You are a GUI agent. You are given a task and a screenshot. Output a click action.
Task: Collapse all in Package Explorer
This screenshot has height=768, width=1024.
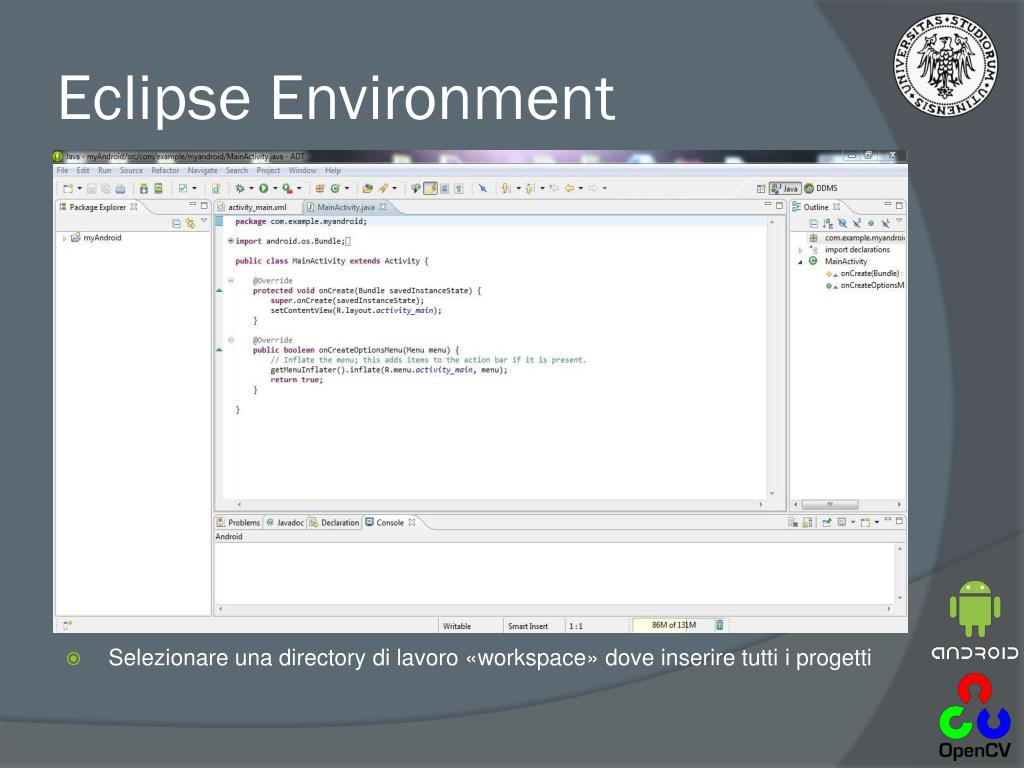point(176,223)
